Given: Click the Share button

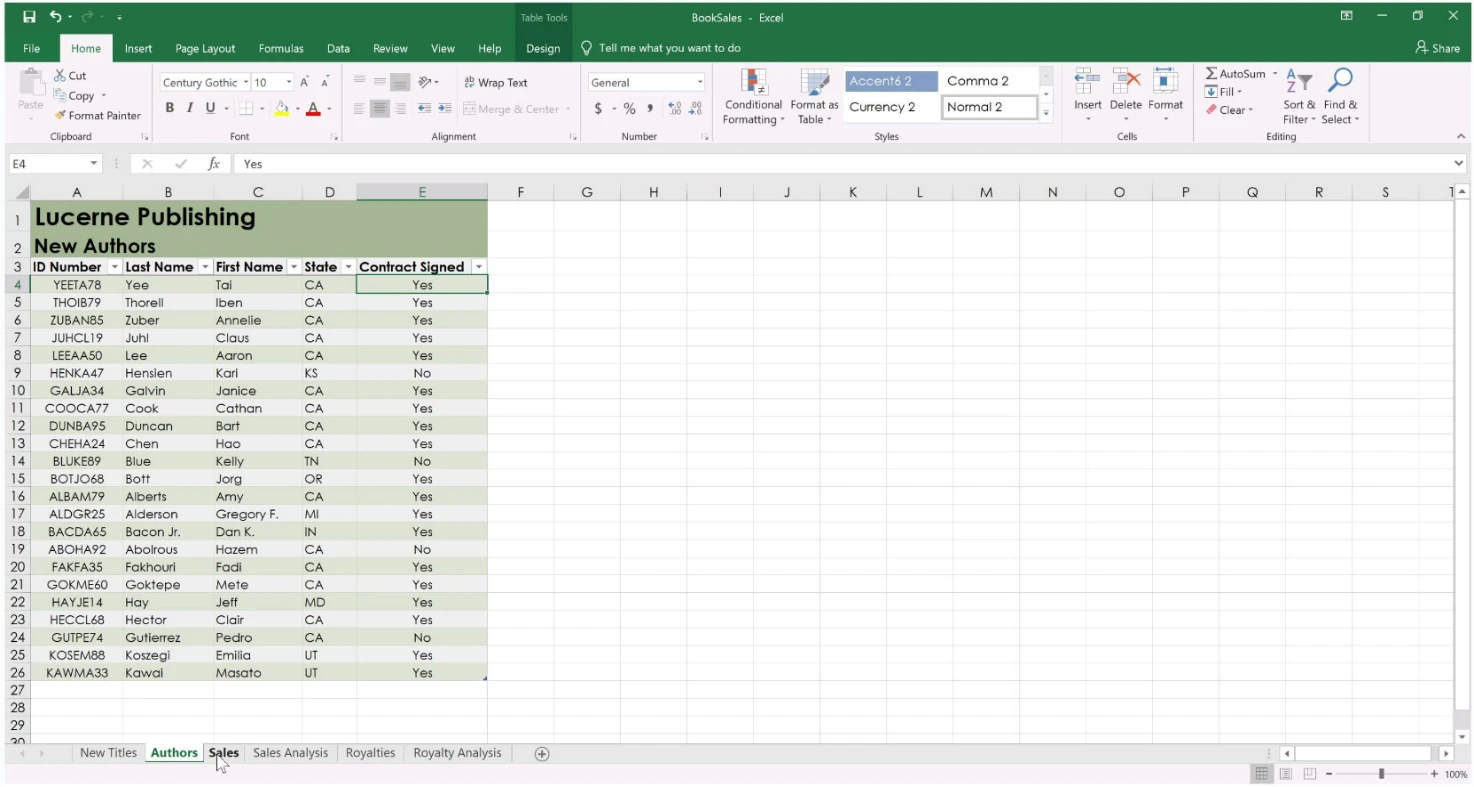Looking at the screenshot, I should 1437,48.
